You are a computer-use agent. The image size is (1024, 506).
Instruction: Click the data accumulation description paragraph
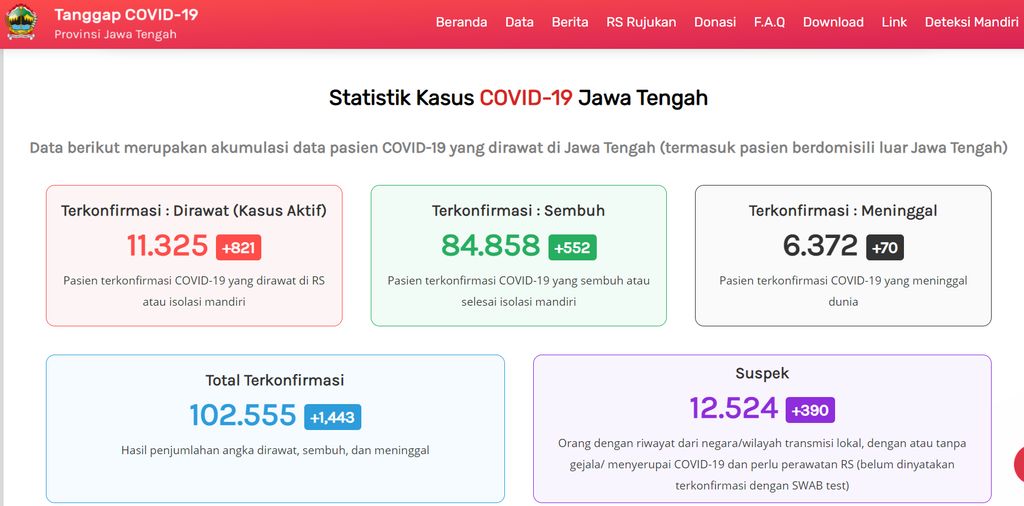click(519, 148)
